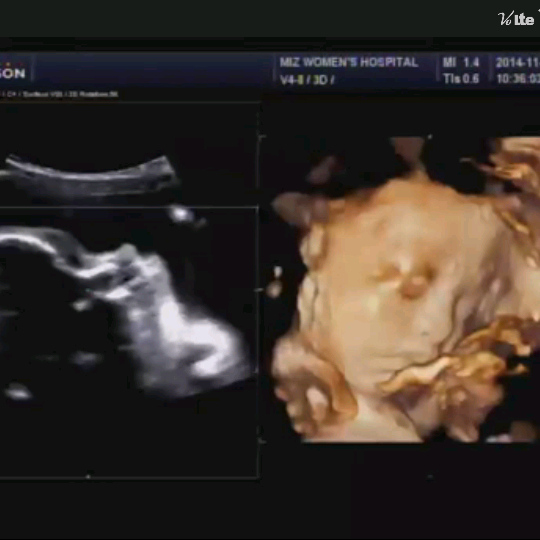Click the ROI box top edge in 2D view
540x540 pixels.
coord(129,207)
